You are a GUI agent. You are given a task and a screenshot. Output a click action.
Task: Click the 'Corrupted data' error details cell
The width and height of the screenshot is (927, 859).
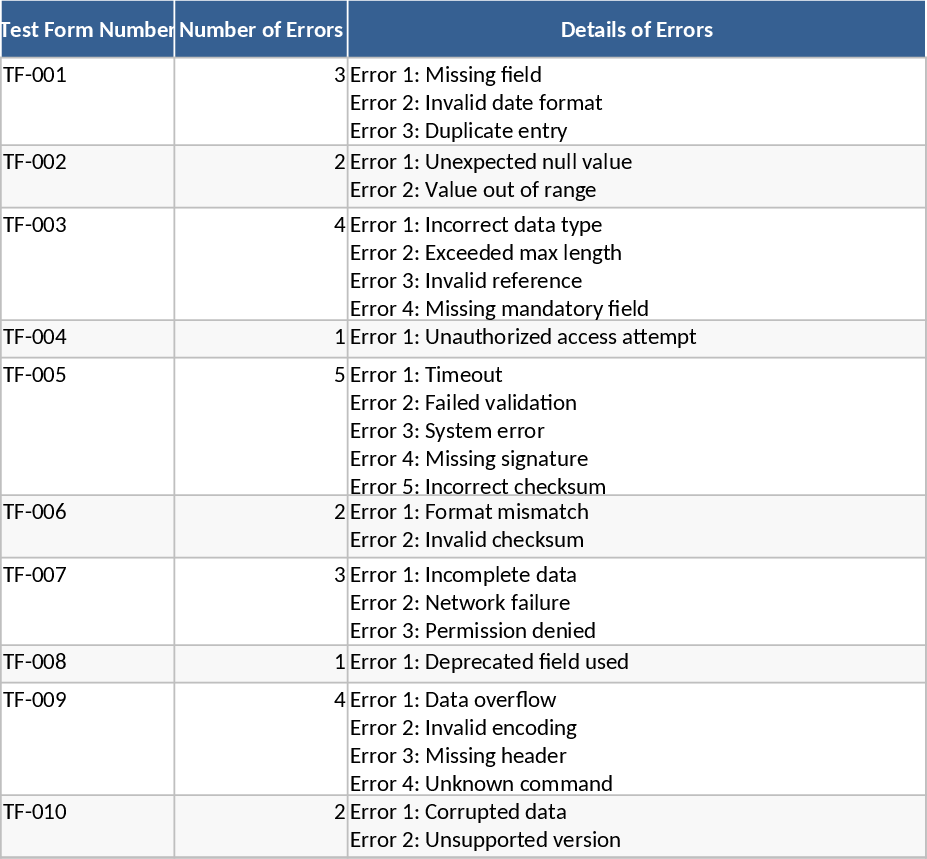[636, 825]
